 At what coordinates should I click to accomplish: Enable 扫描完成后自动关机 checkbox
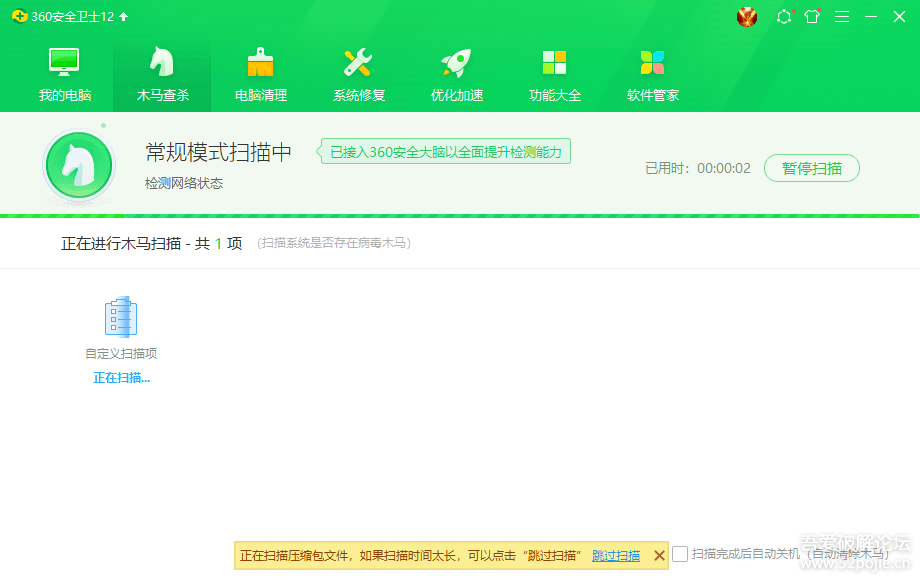point(680,554)
